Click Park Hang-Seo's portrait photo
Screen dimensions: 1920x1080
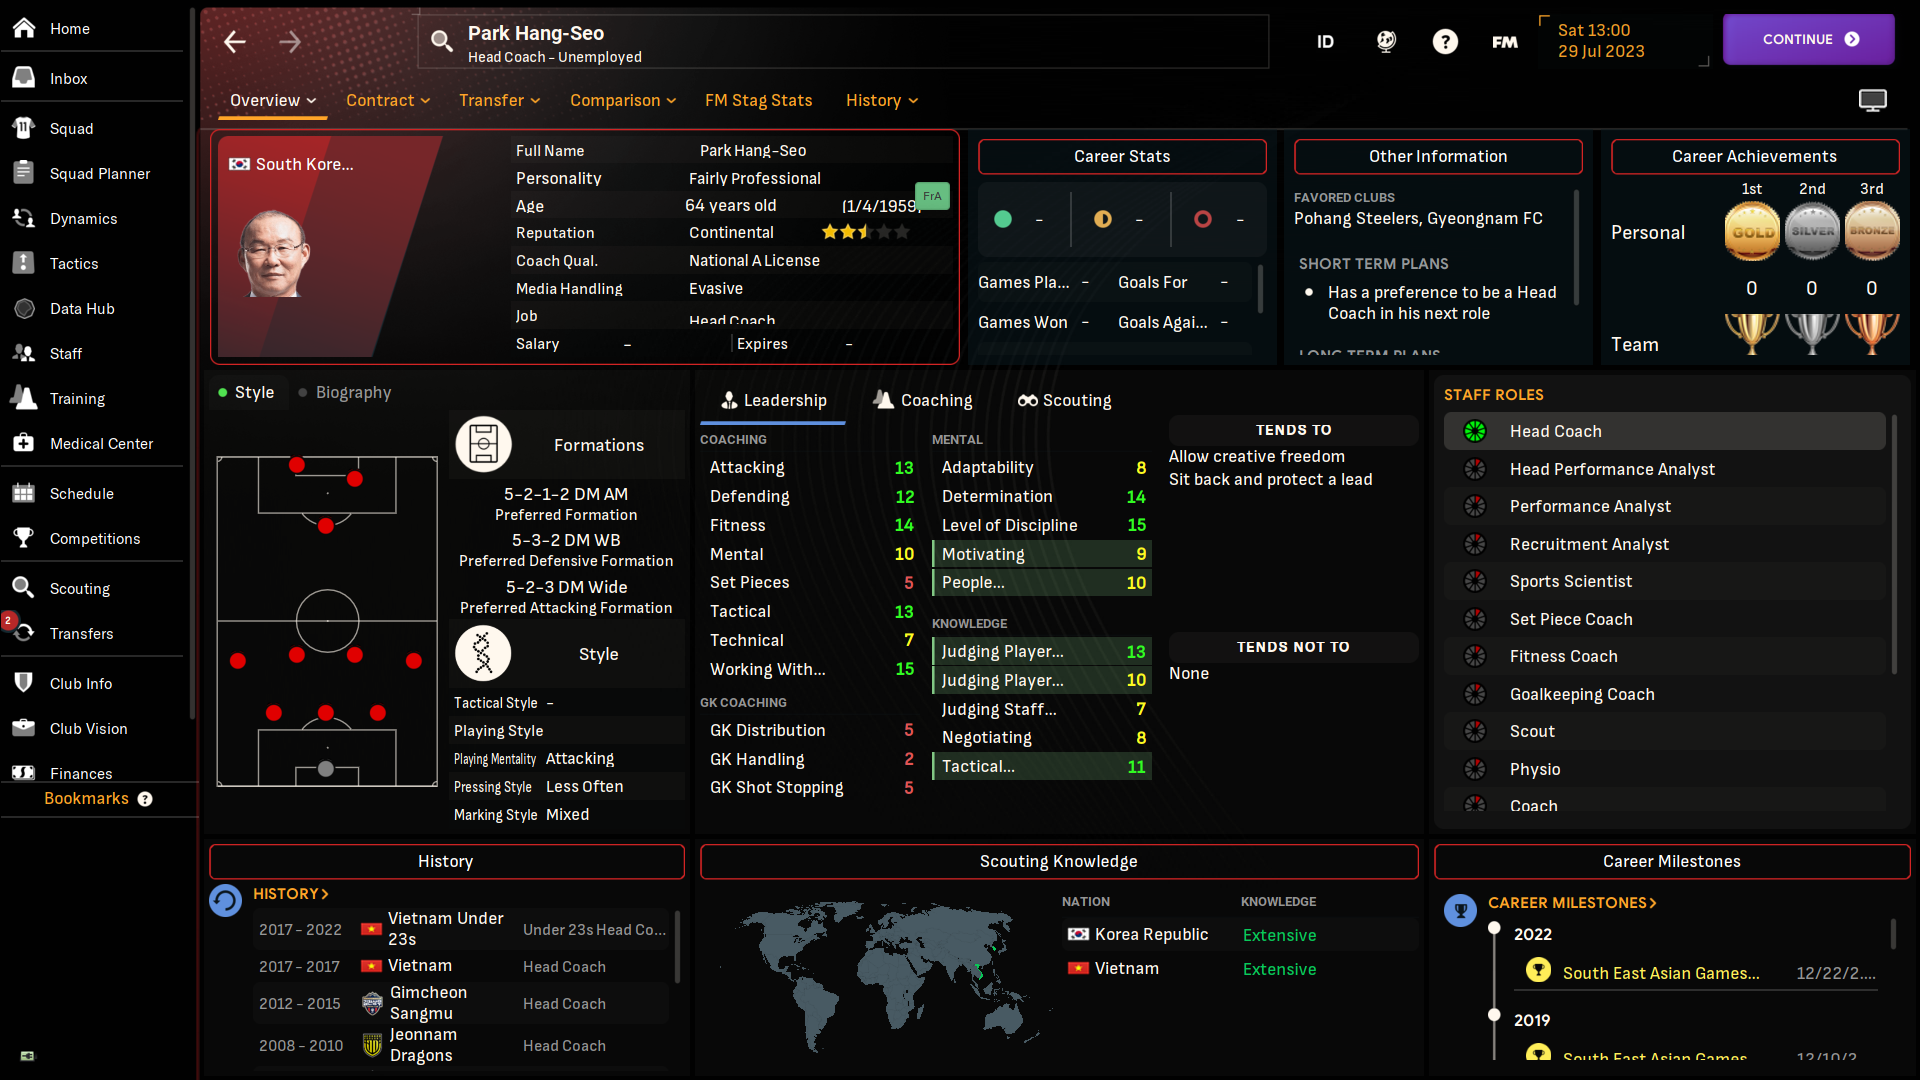(272, 253)
